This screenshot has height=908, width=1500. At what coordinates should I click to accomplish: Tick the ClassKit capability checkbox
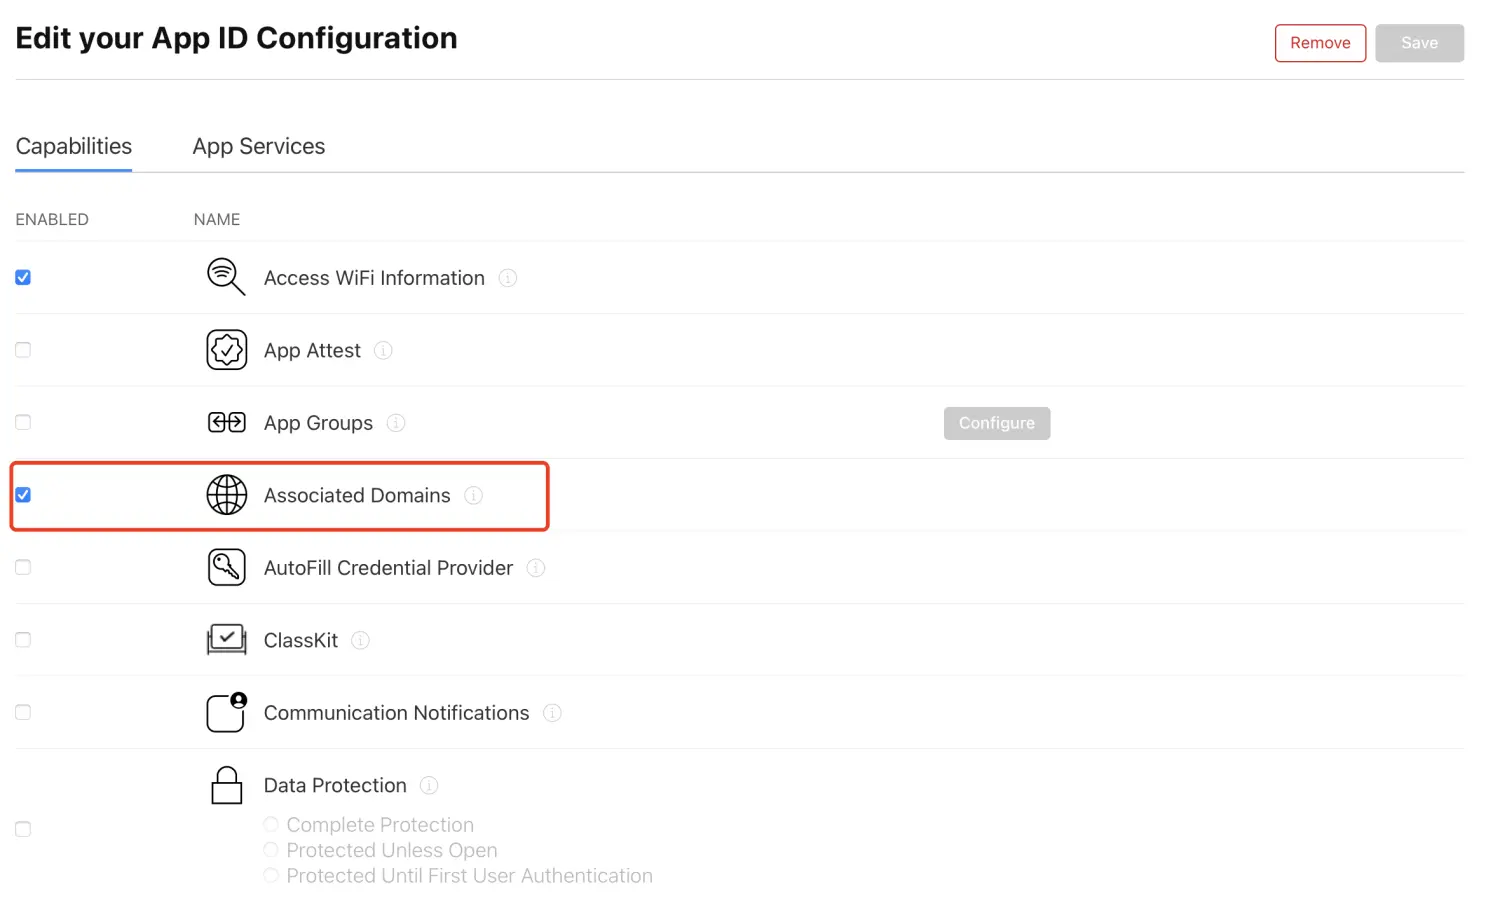pyautogui.click(x=23, y=640)
